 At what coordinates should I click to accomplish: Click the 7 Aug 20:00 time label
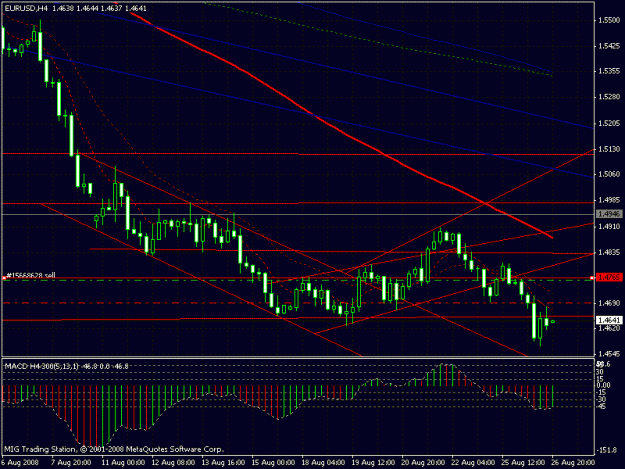pyautogui.click(x=71, y=462)
